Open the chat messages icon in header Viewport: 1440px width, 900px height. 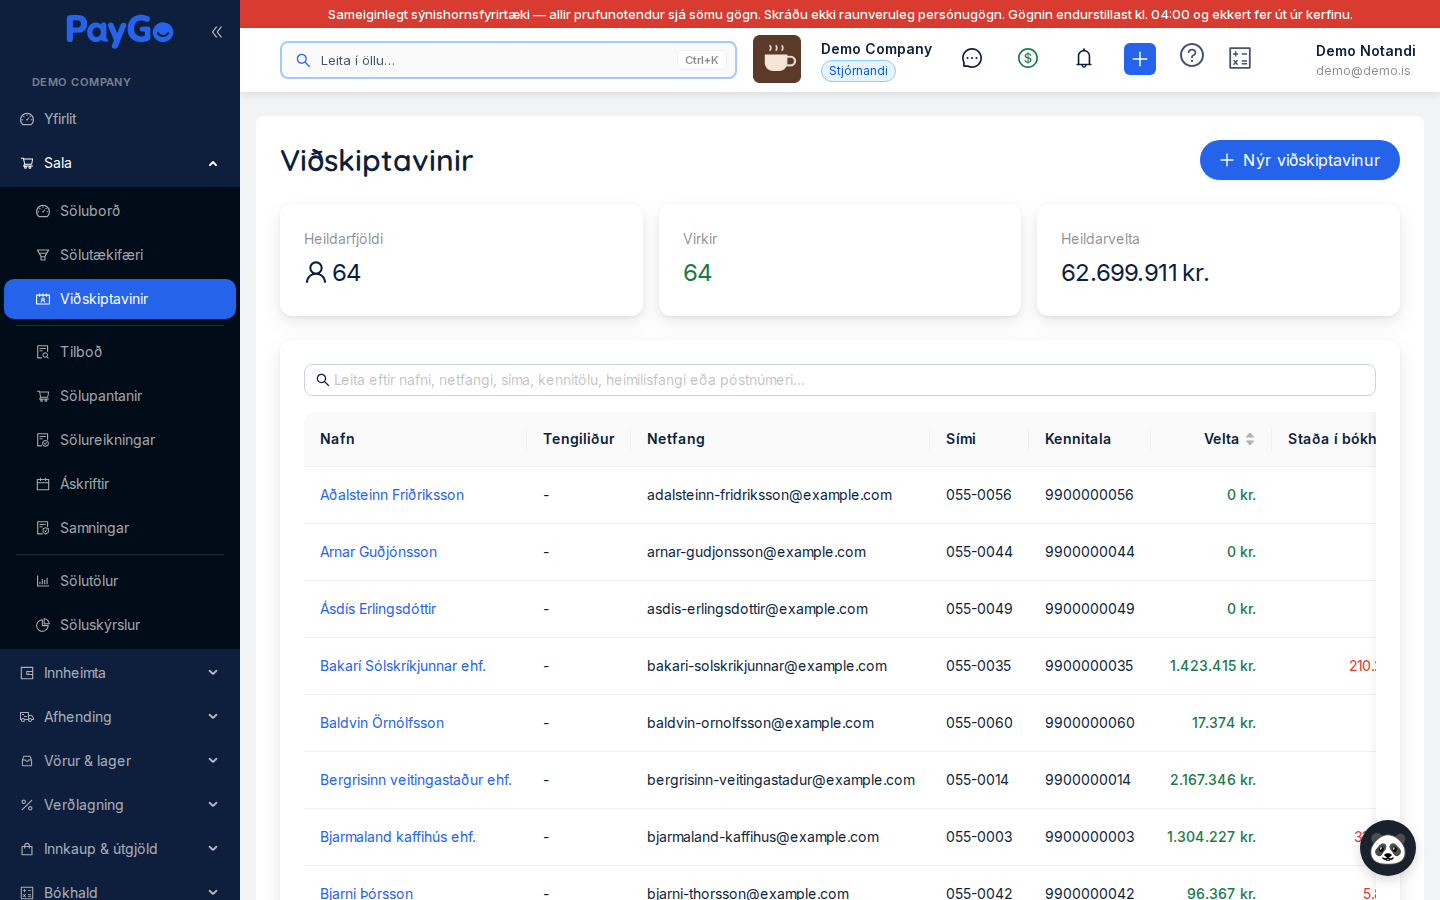(972, 58)
